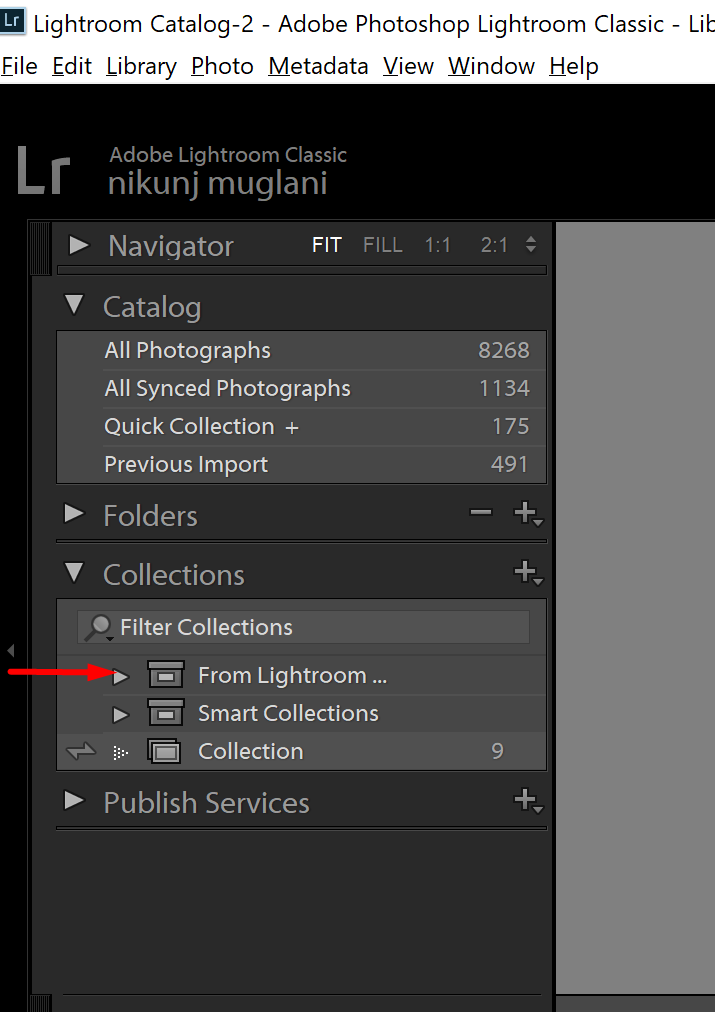715x1012 pixels.
Task: Open the Library menu
Action: click(x=140, y=65)
